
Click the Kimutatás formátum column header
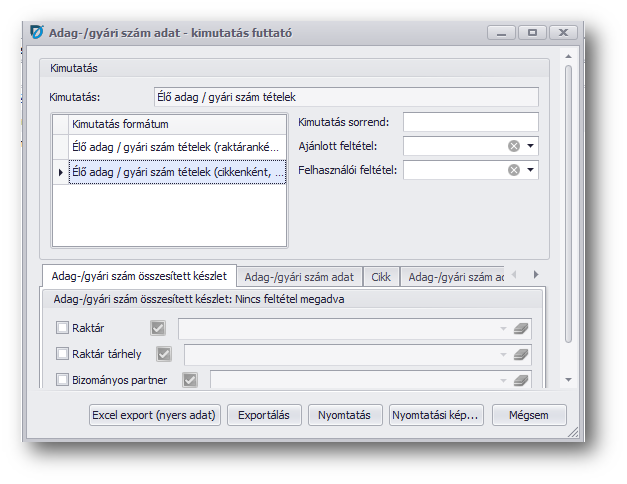point(177,124)
